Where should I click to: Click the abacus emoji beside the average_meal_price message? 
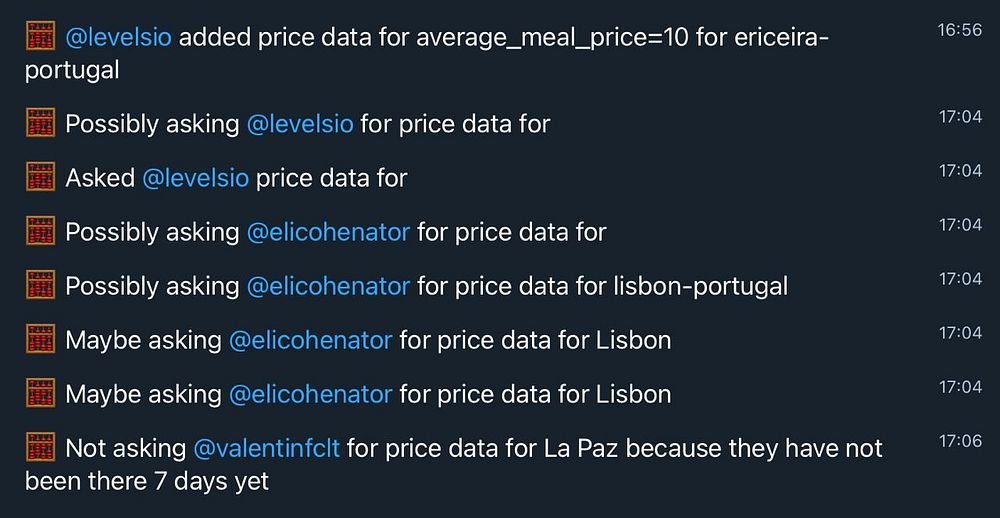40,38
